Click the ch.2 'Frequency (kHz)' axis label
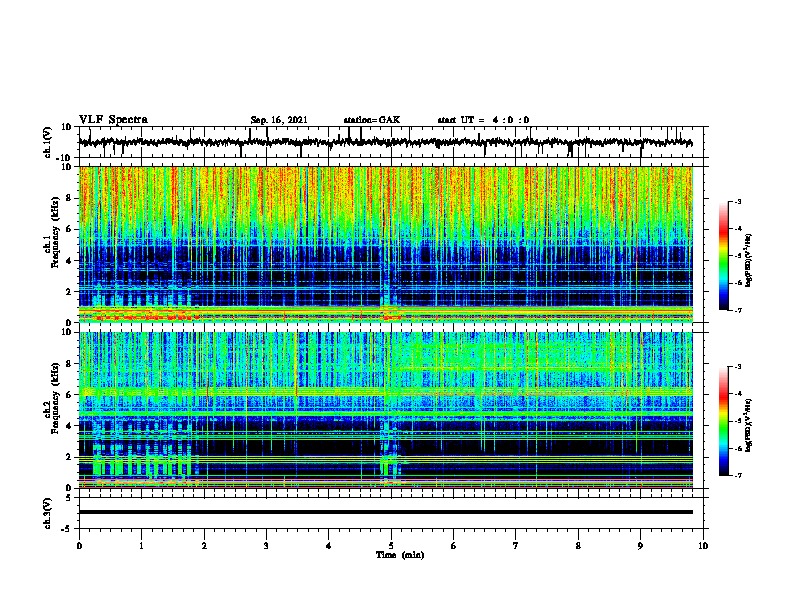Image resolution: width=792 pixels, height=612 pixels. coord(55,397)
